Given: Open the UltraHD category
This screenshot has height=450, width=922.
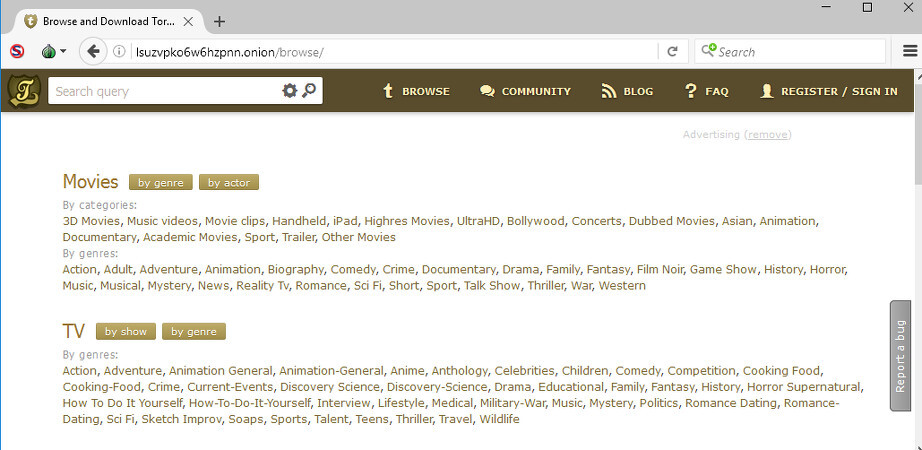Looking at the screenshot, I should click(x=478, y=221).
